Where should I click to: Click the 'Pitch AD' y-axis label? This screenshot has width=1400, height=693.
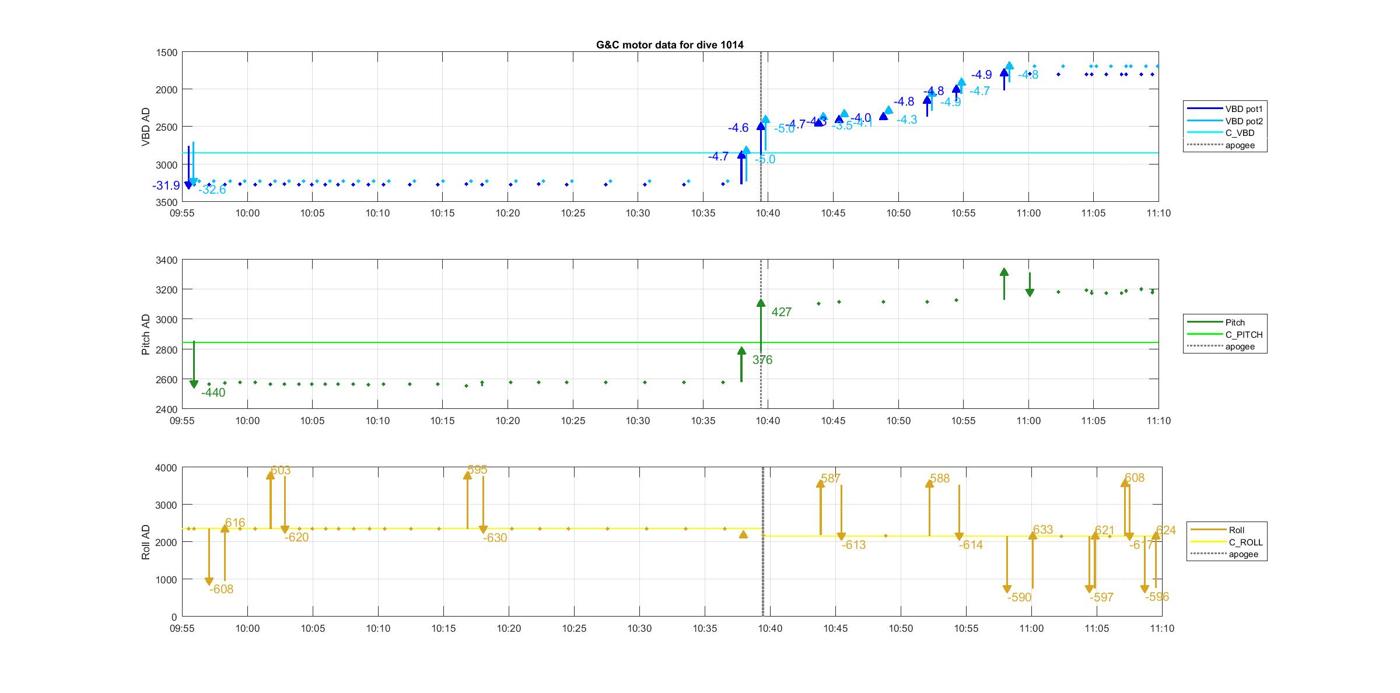(146, 335)
